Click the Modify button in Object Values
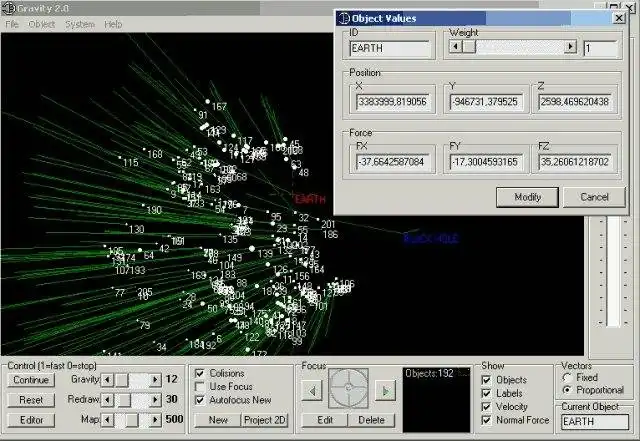The height and width of the screenshot is (441, 640). pos(527,197)
